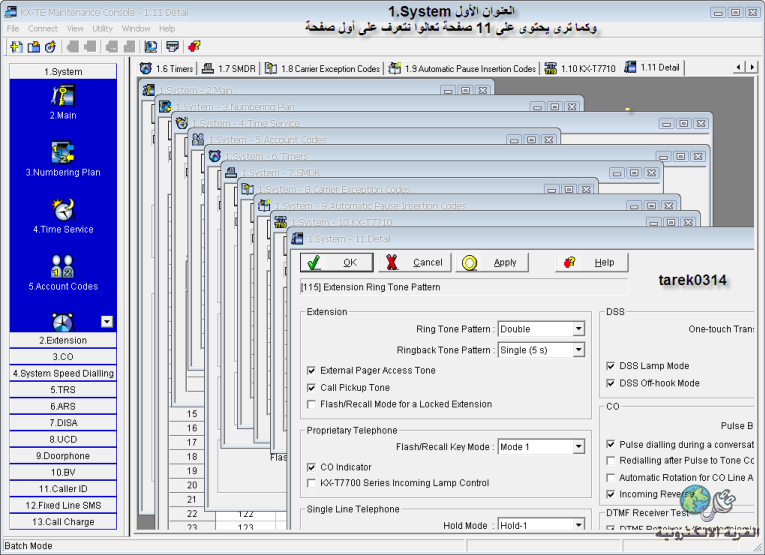
Task: Open the 4.Time Service clock icon
Action: 63,210
